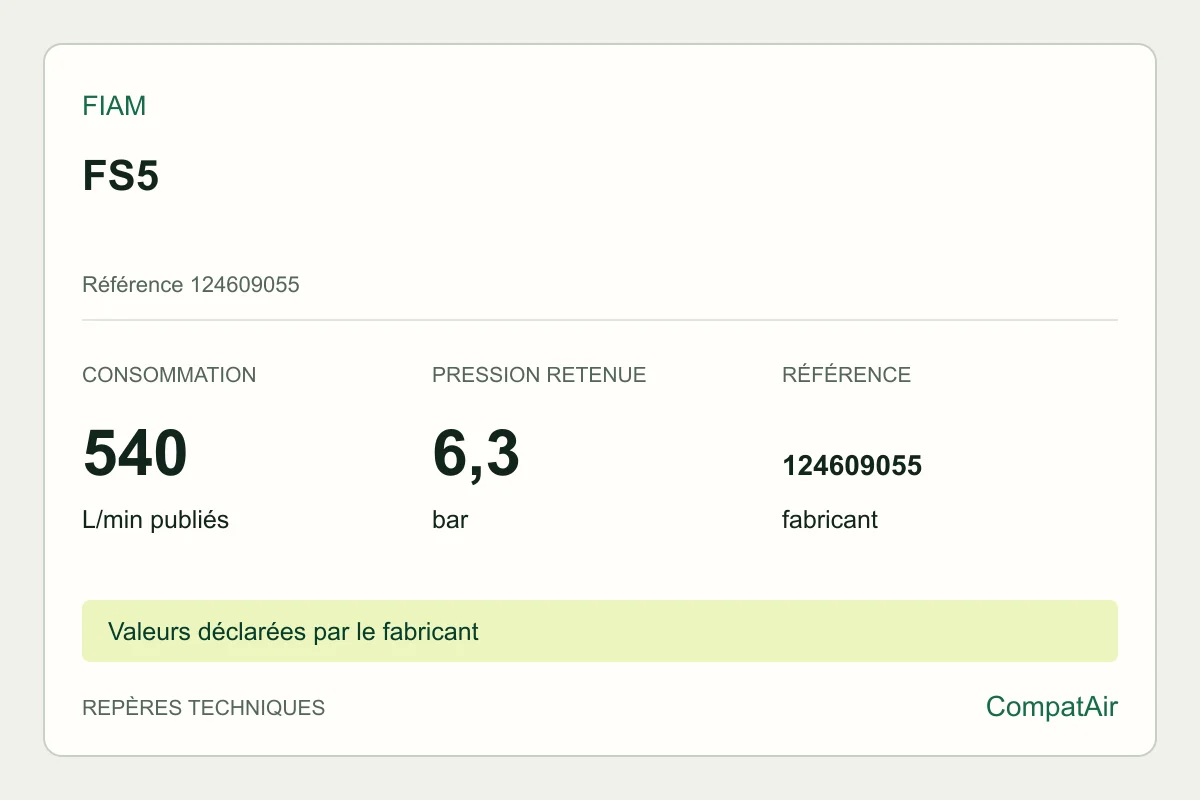Select the FS5 model title

coord(121,177)
